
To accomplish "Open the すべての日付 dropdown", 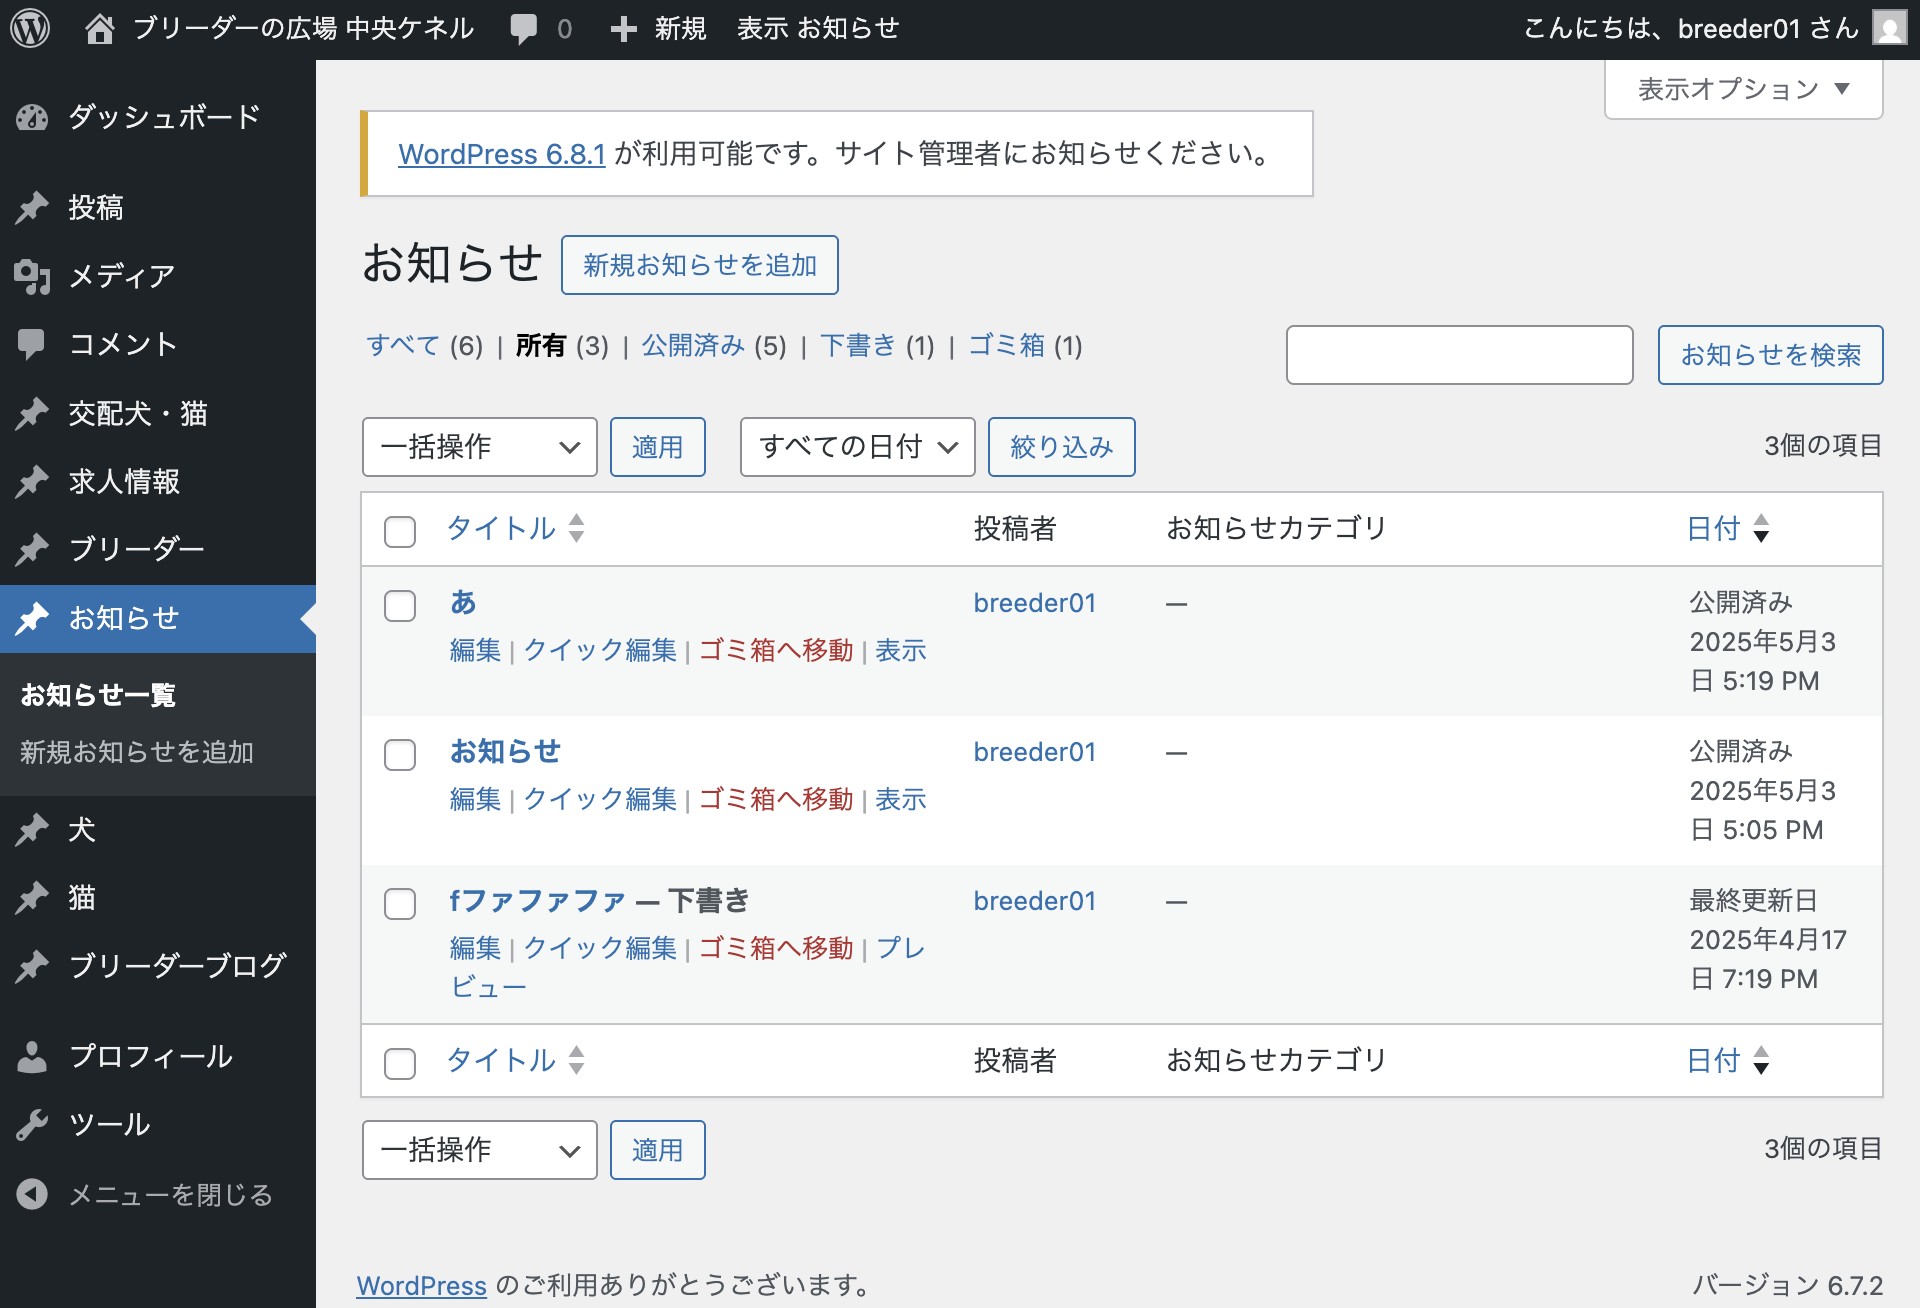I will pos(858,447).
